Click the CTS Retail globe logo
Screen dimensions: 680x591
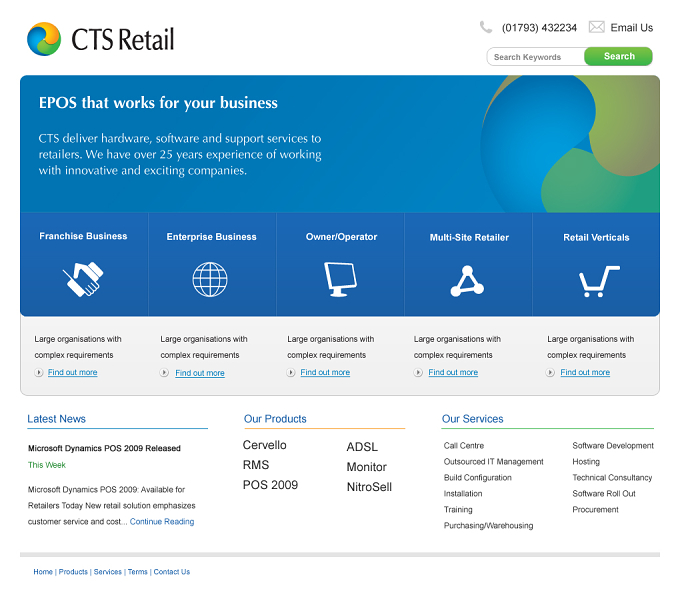click(44, 39)
